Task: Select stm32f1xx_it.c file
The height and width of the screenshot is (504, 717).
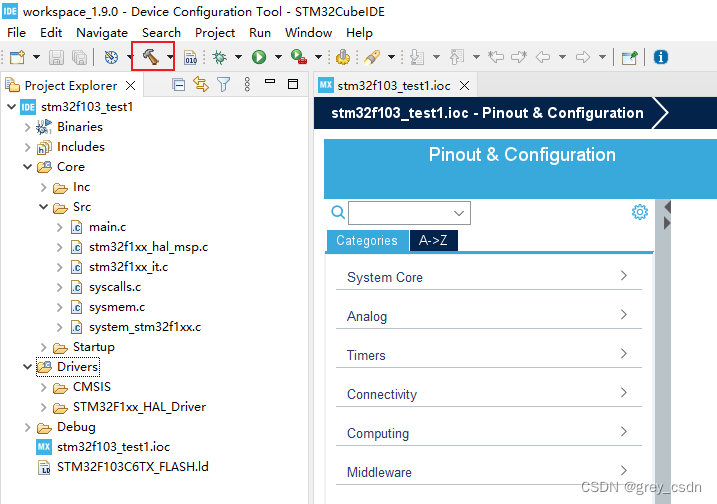Action: (128, 267)
